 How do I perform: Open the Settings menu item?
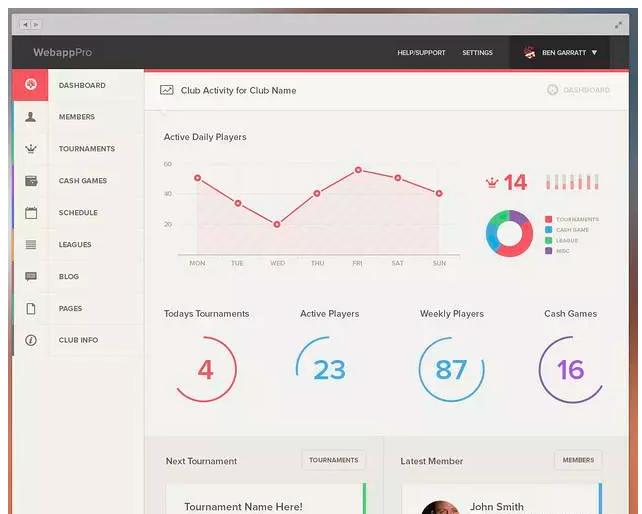coord(477,52)
